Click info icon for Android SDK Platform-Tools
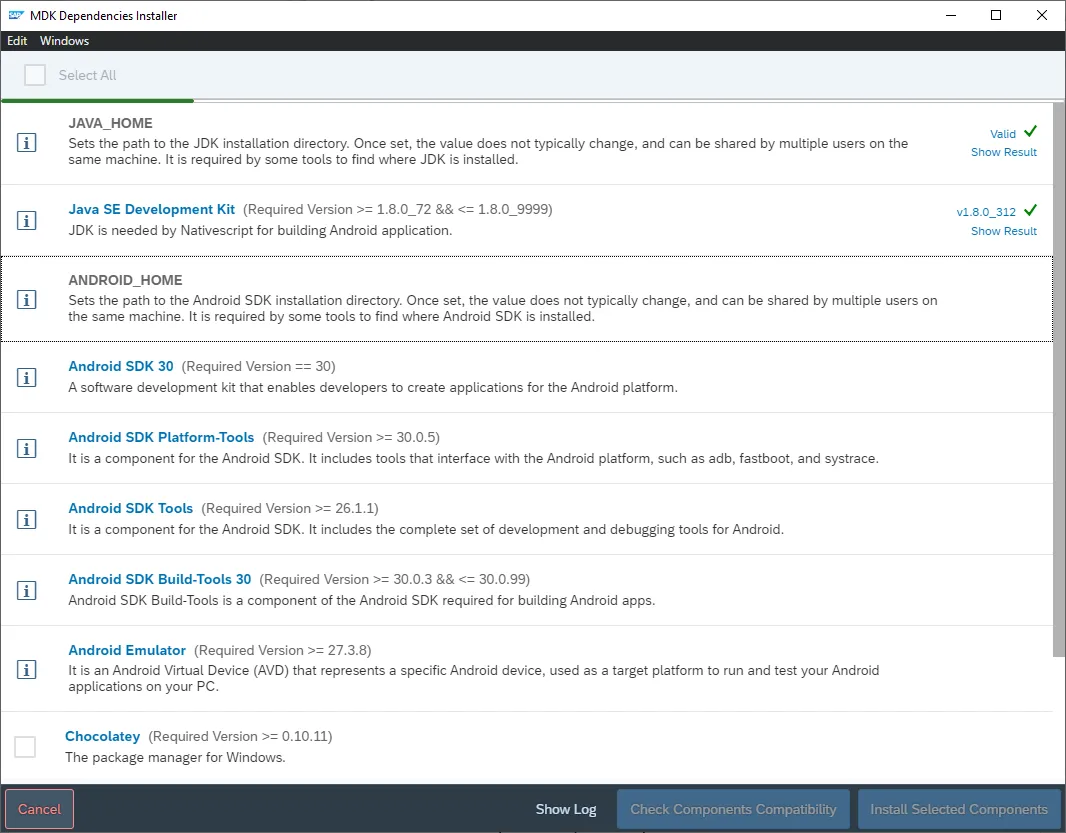The height and width of the screenshot is (833, 1066). pyautogui.click(x=27, y=448)
